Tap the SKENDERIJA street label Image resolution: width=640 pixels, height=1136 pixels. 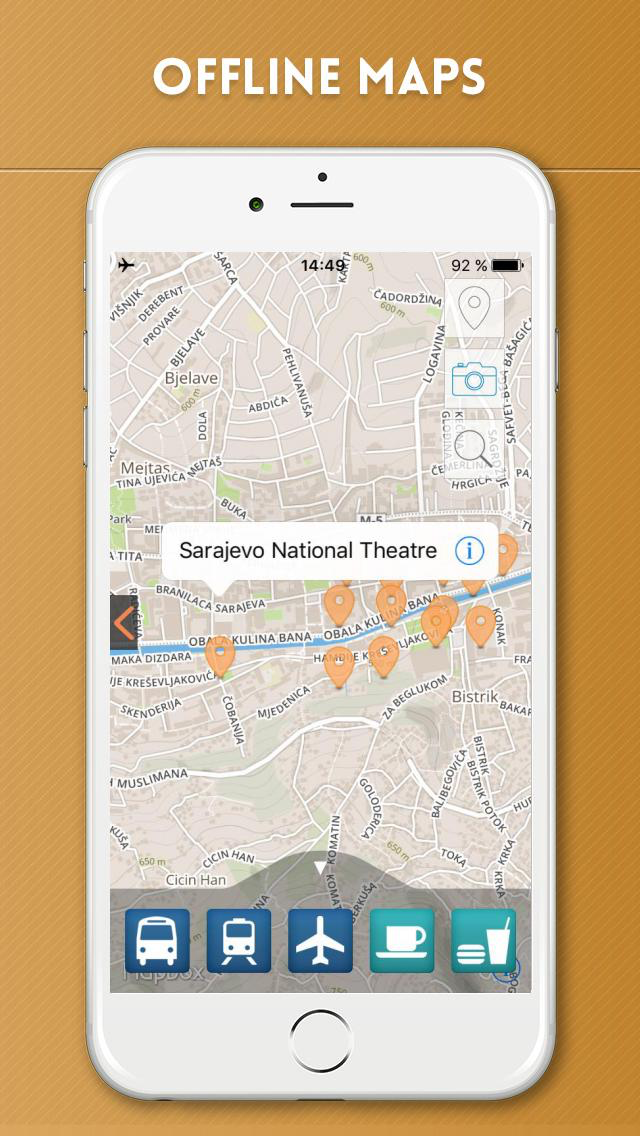pos(151,706)
